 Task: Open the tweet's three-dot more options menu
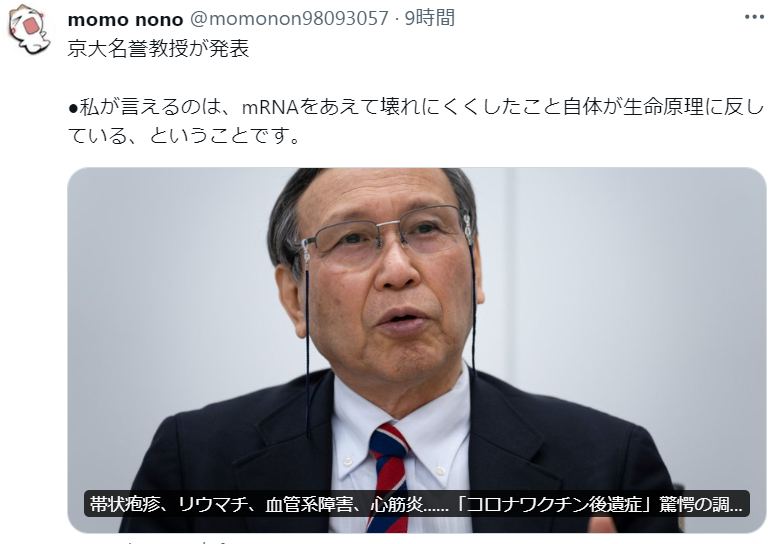(x=754, y=17)
